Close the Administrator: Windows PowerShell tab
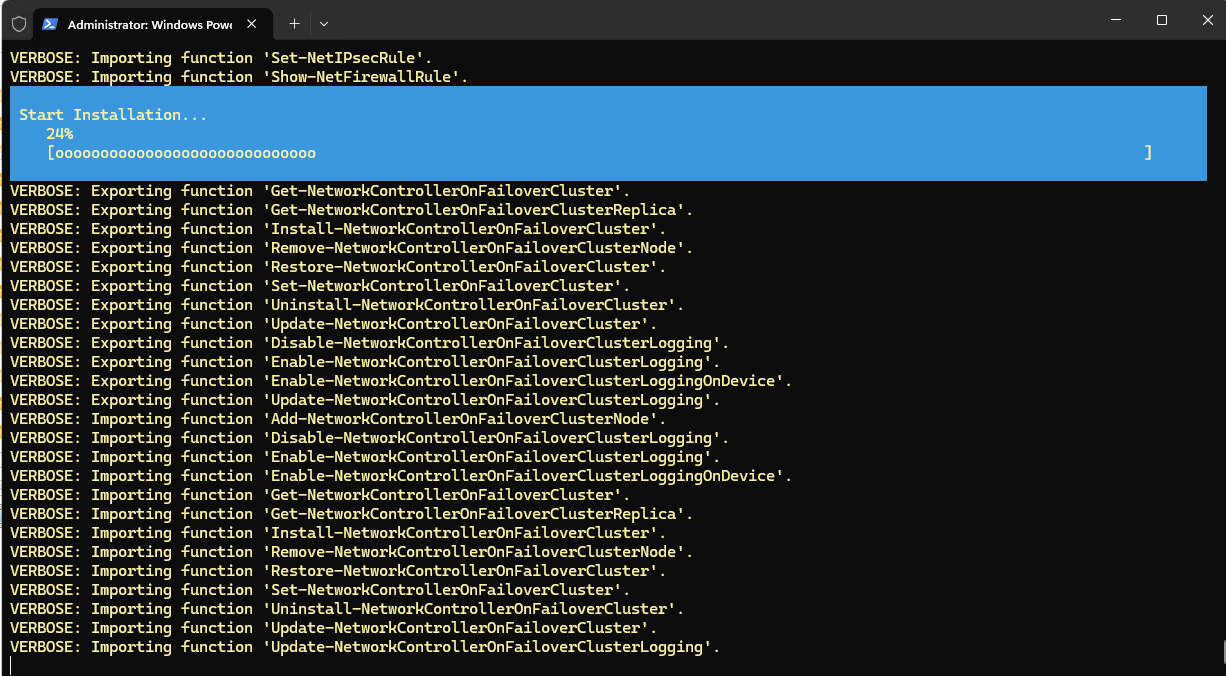Viewport: 1226px width, 676px height. [x=252, y=23]
